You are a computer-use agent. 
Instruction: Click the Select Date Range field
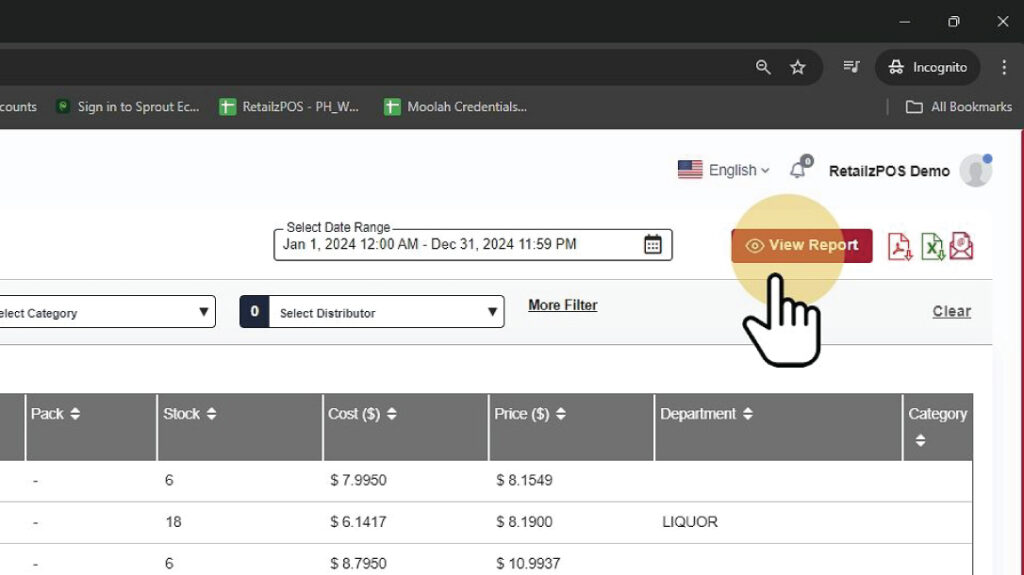(460, 244)
